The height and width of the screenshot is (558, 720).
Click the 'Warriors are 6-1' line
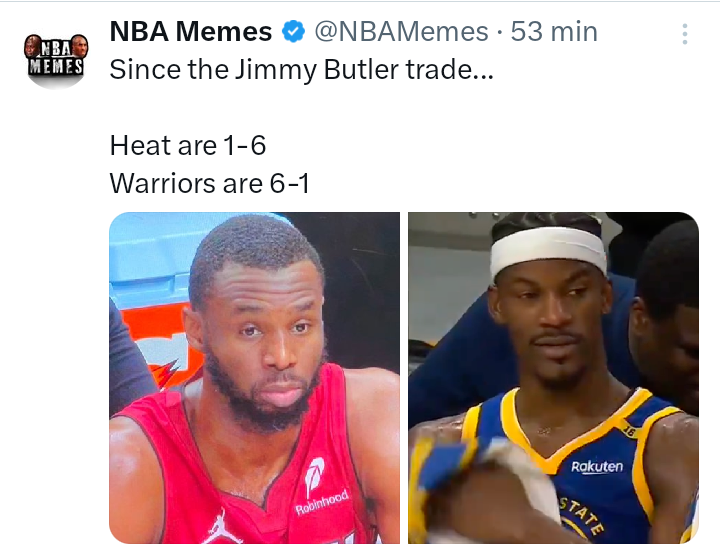(209, 183)
